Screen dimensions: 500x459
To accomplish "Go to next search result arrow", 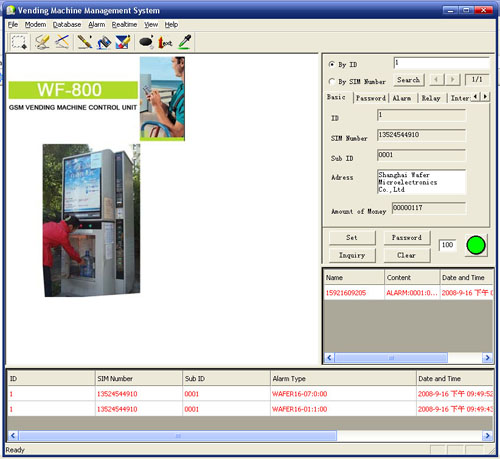I will pyautogui.click(x=453, y=80).
